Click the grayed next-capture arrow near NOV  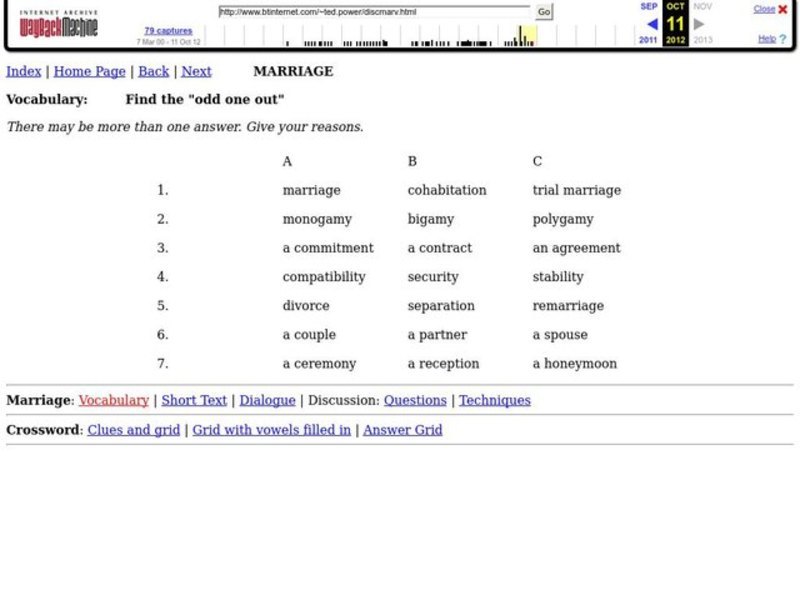(x=697, y=22)
